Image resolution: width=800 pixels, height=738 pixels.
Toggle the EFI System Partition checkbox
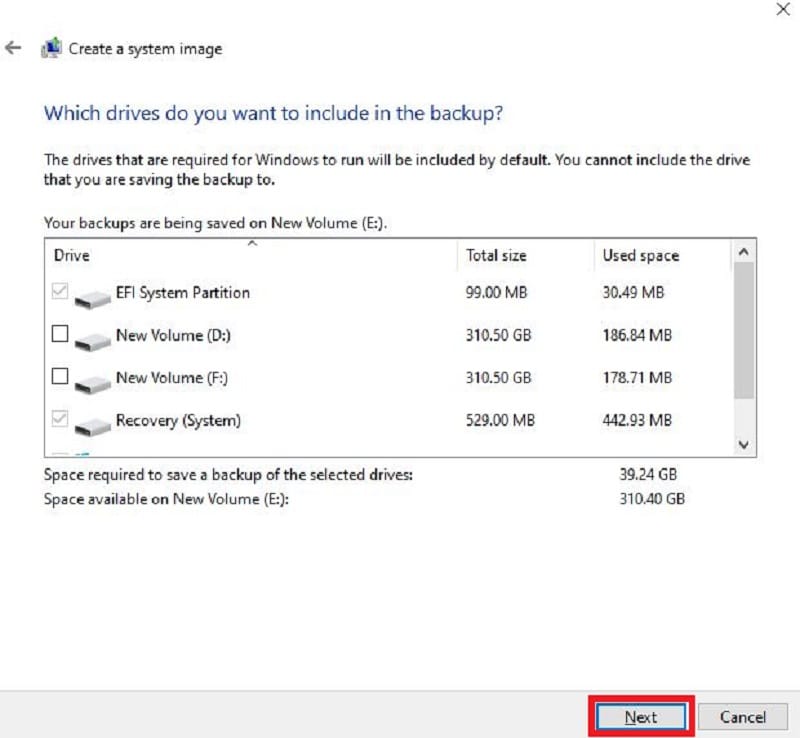coord(60,291)
